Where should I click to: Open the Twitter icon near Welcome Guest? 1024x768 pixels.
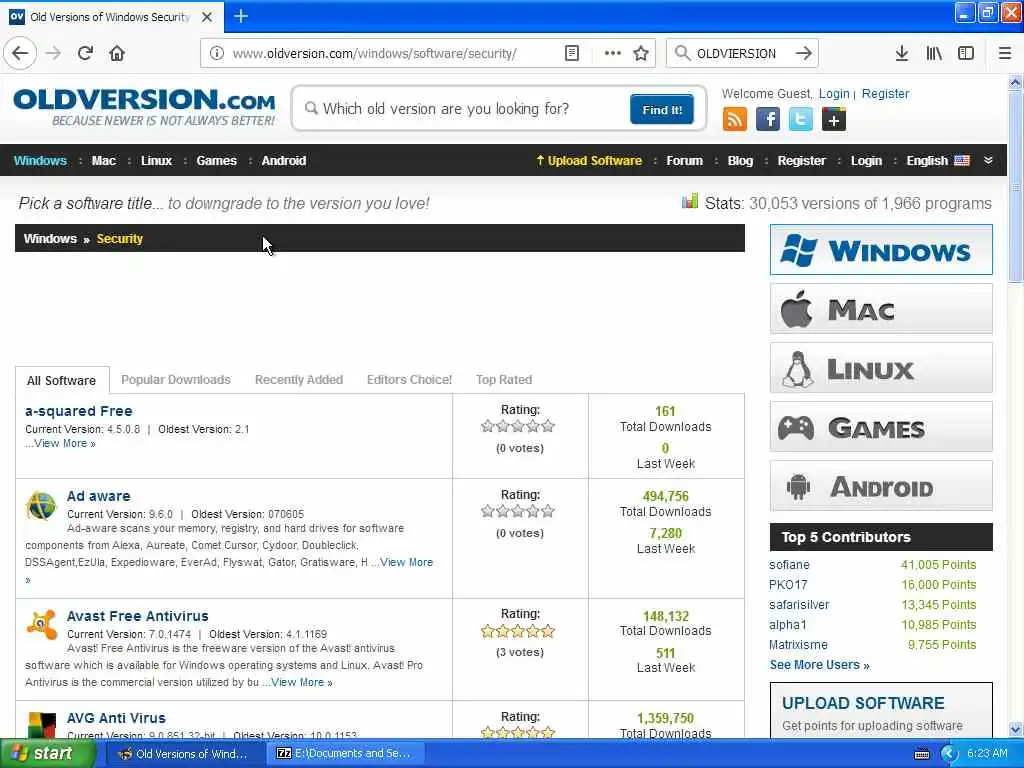801,120
